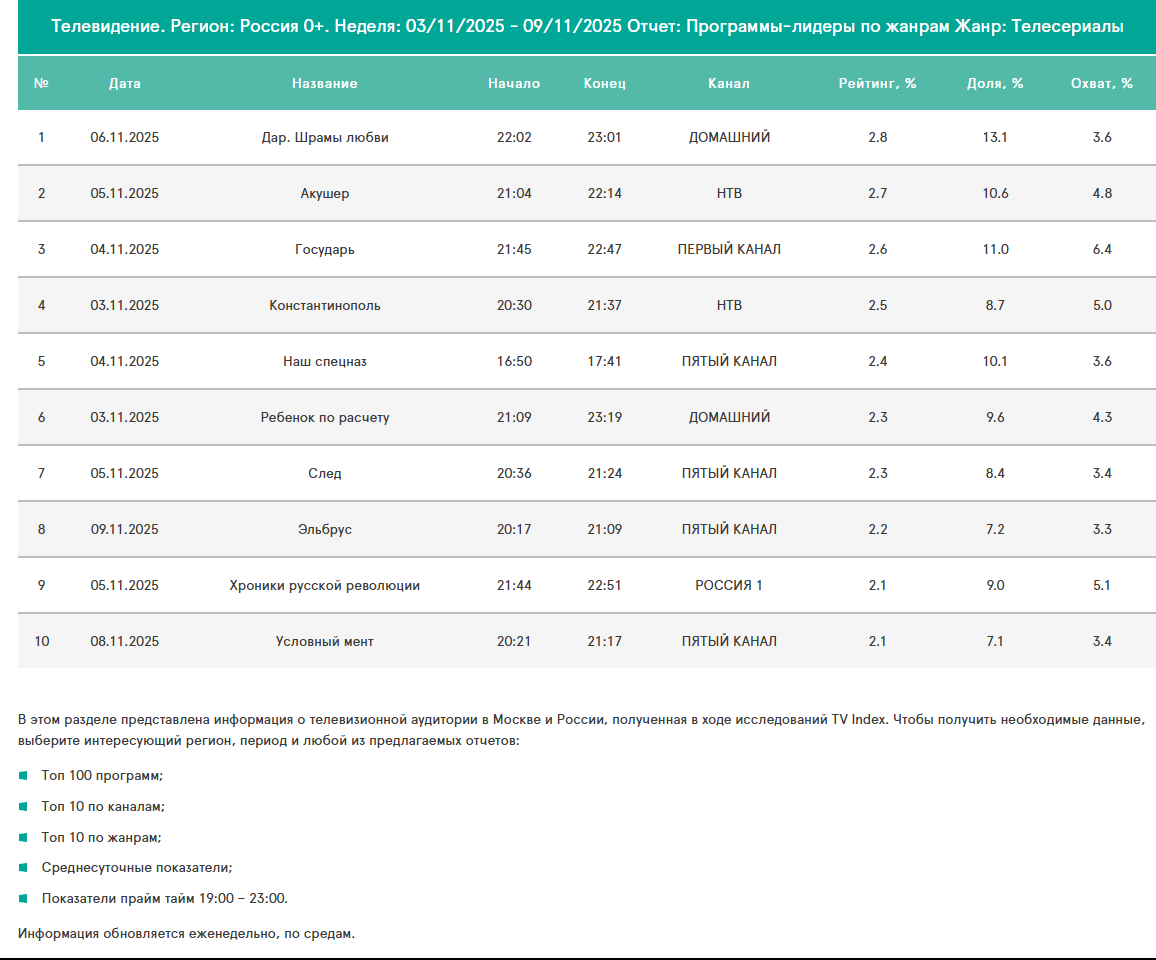Click the Условный мент program title
Viewport: 1156px width, 960px height.
click(324, 641)
